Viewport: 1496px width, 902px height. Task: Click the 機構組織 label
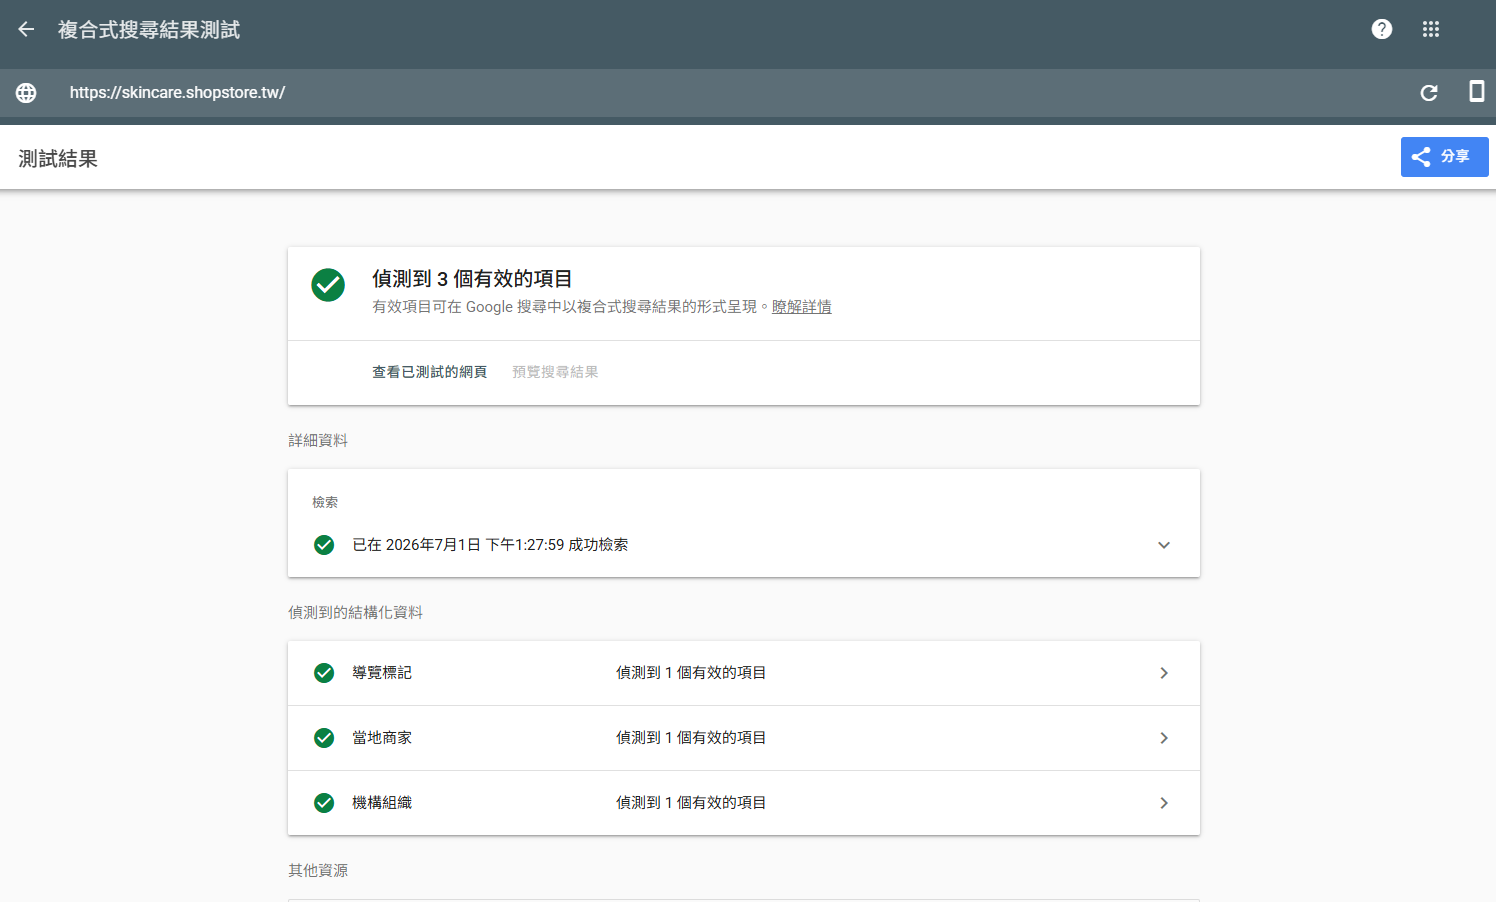coord(382,803)
